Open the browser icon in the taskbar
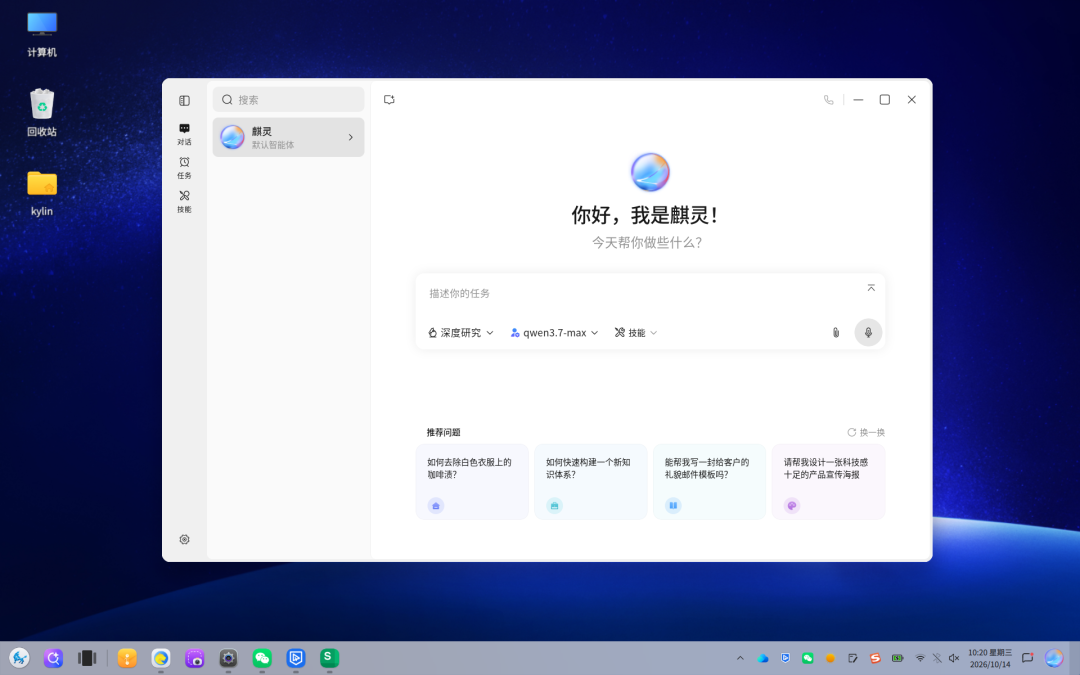Viewport: 1080px width, 675px height. point(160,658)
